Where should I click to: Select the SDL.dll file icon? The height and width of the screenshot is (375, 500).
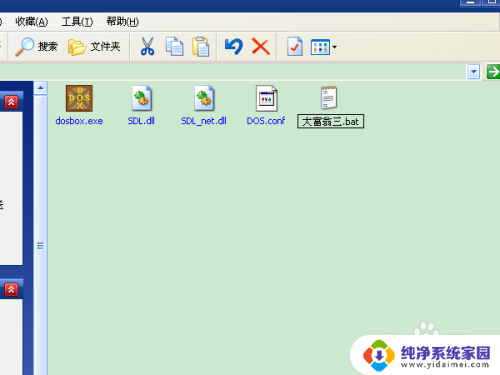click(x=142, y=98)
